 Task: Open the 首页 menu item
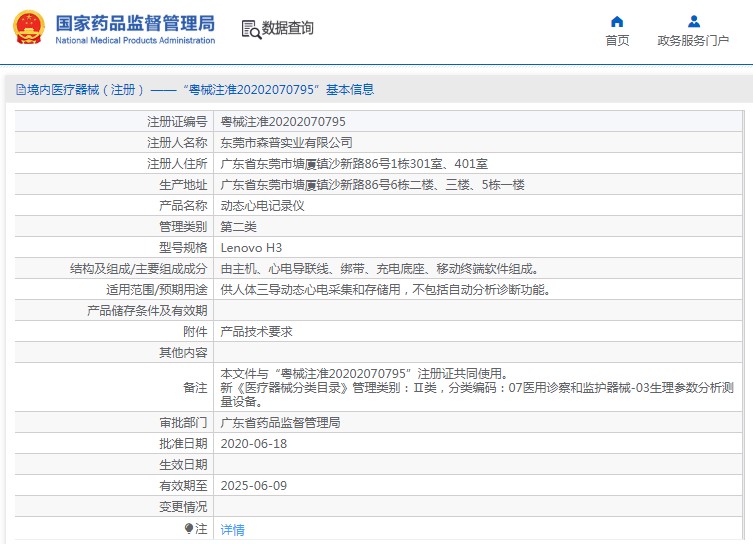[617, 41]
